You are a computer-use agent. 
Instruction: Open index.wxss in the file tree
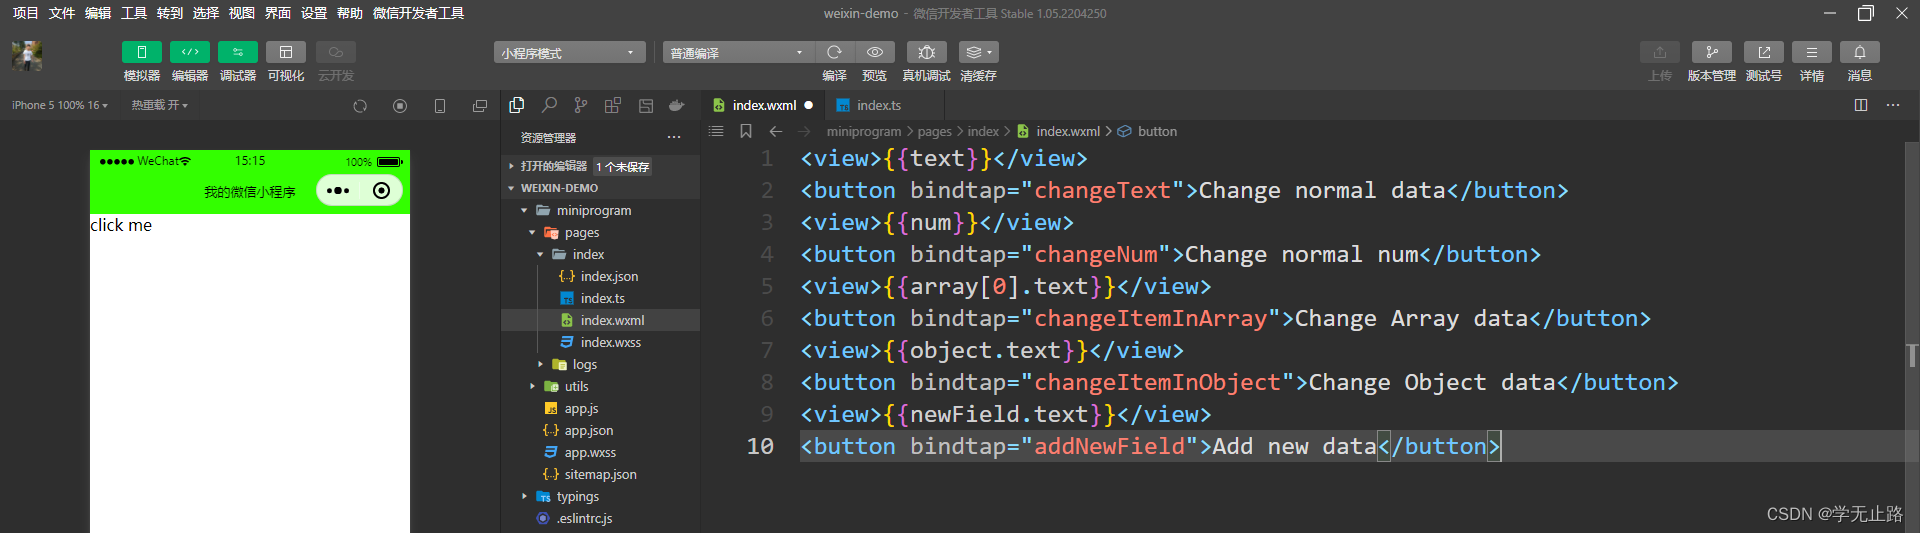coord(600,342)
